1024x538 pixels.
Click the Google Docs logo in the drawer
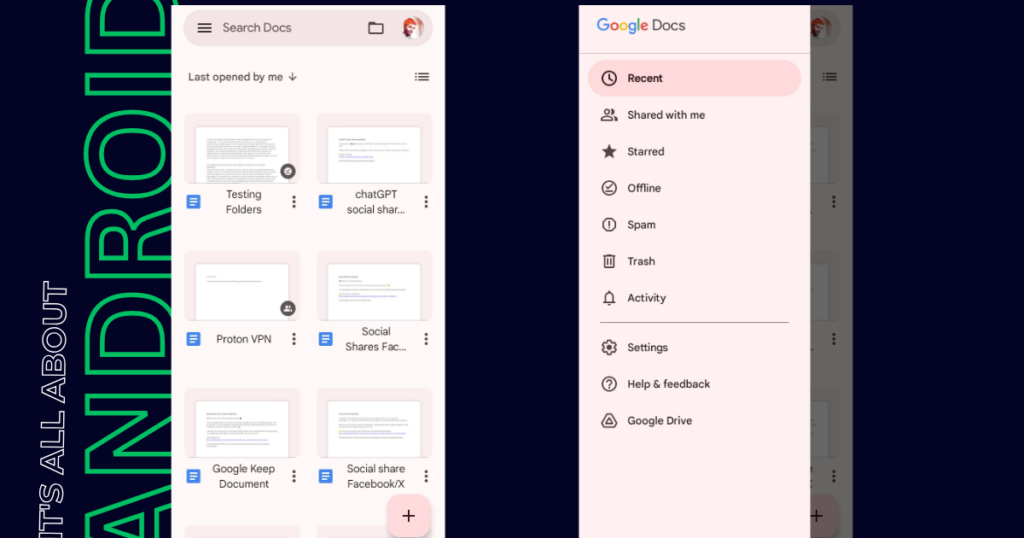point(641,25)
